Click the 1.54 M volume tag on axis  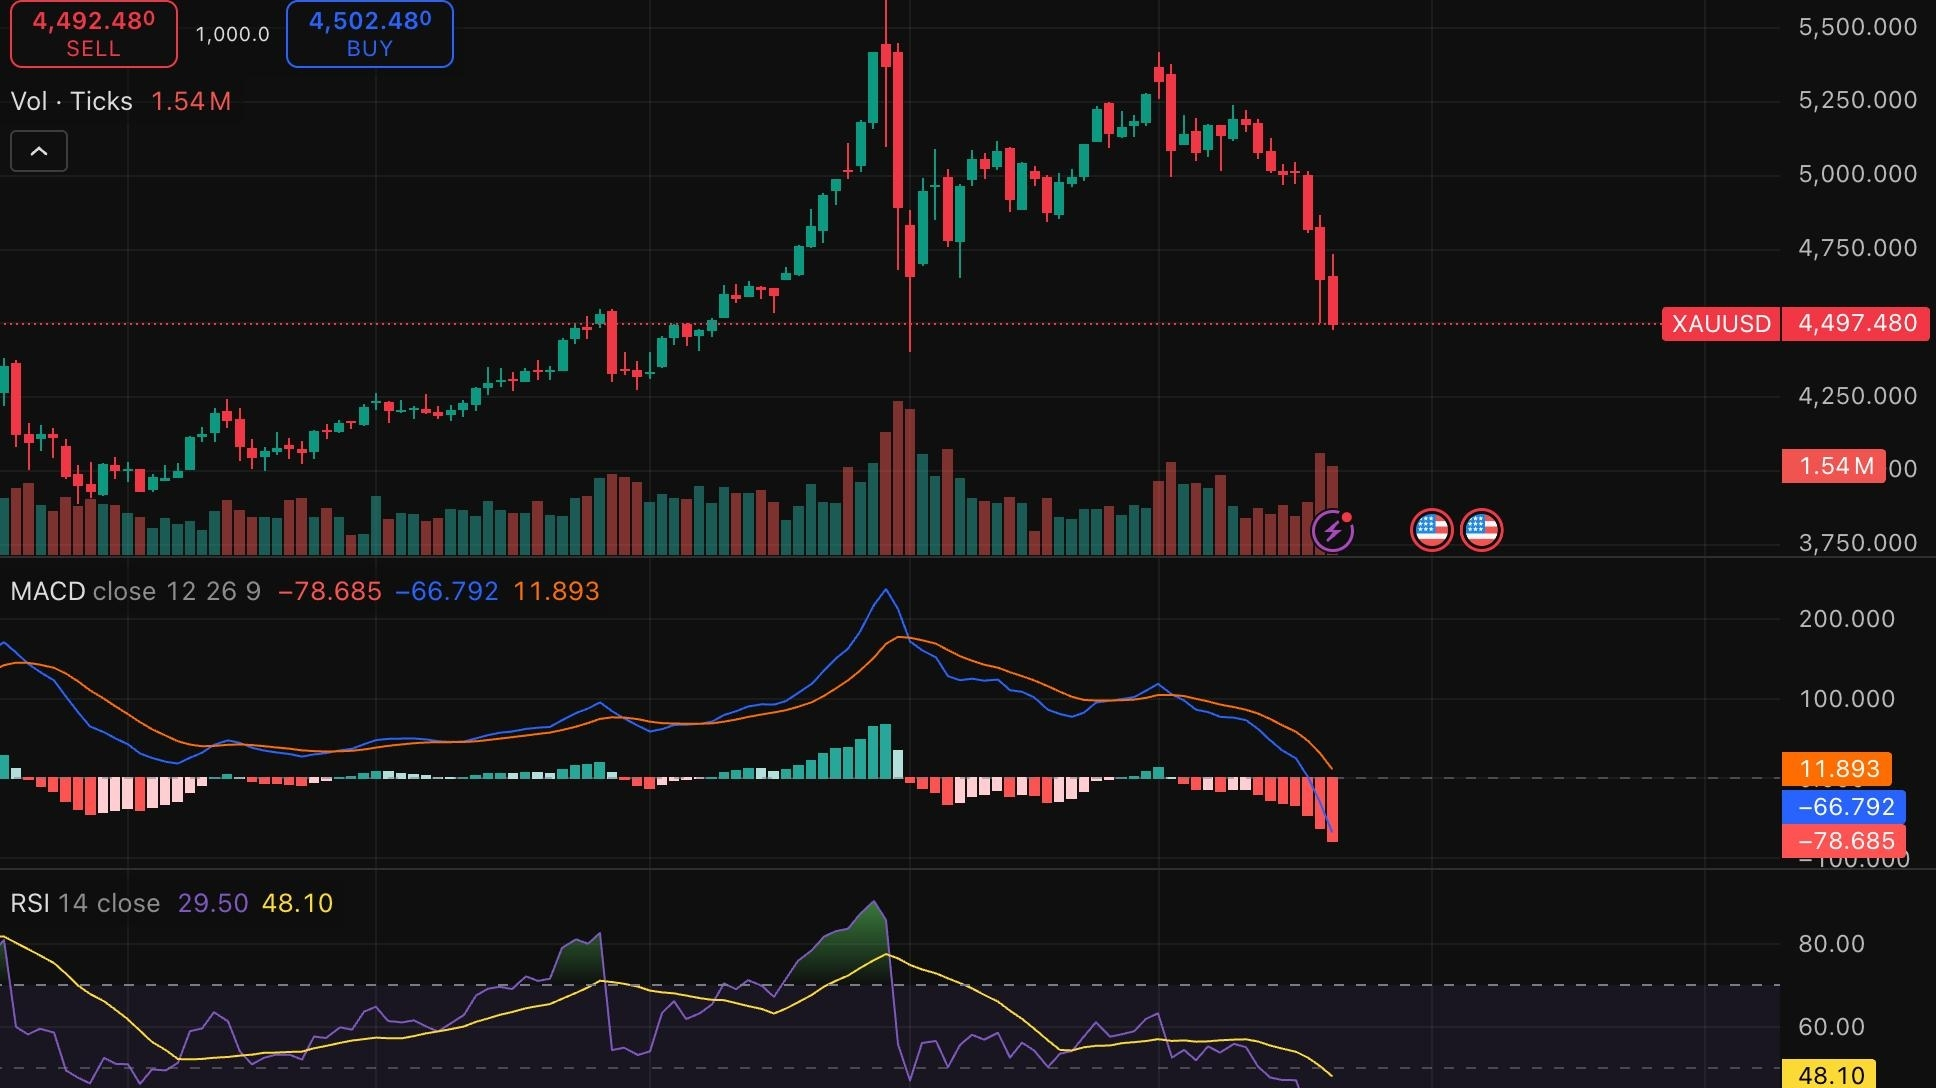[1834, 466]
